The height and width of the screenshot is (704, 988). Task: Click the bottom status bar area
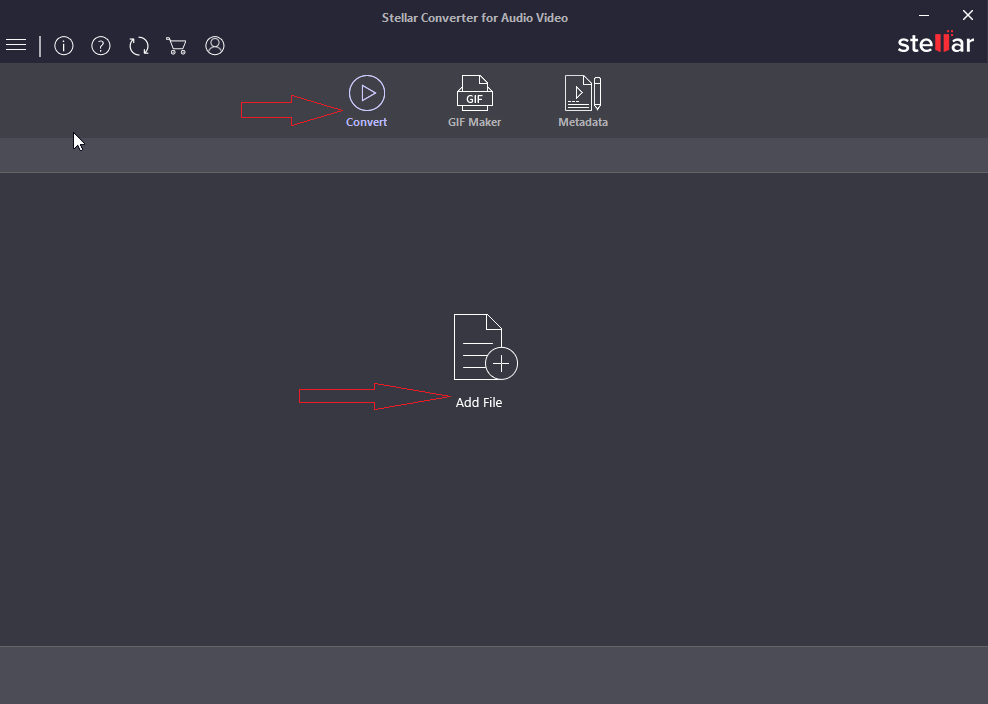click(494, 676)
